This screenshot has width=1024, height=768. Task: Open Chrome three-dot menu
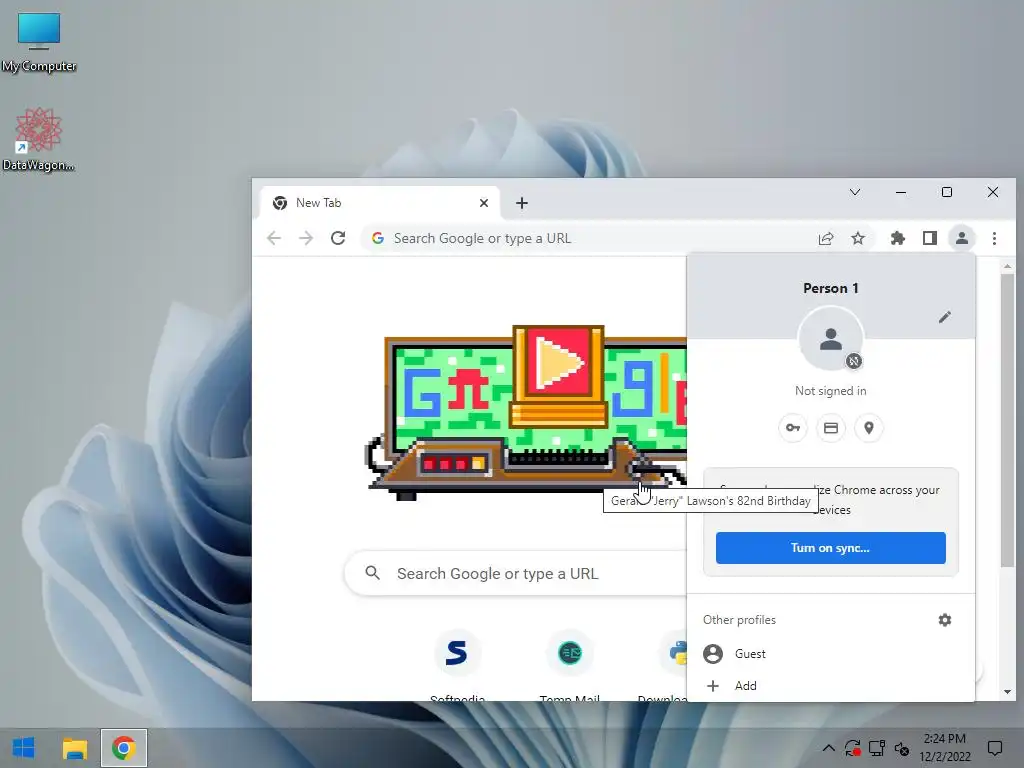994,238
